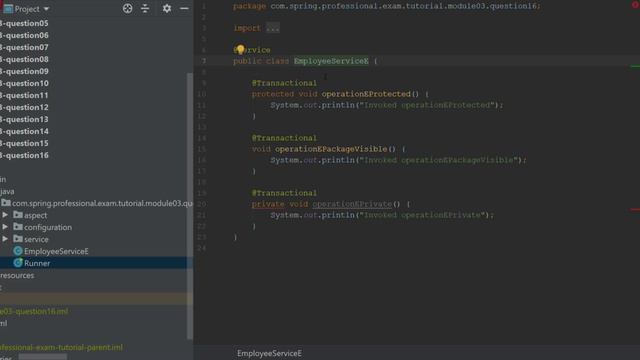Open EmployeeServiceE in the project tree
The height and width of the screenshot is (360, 640).
click(x=56, y=251)
